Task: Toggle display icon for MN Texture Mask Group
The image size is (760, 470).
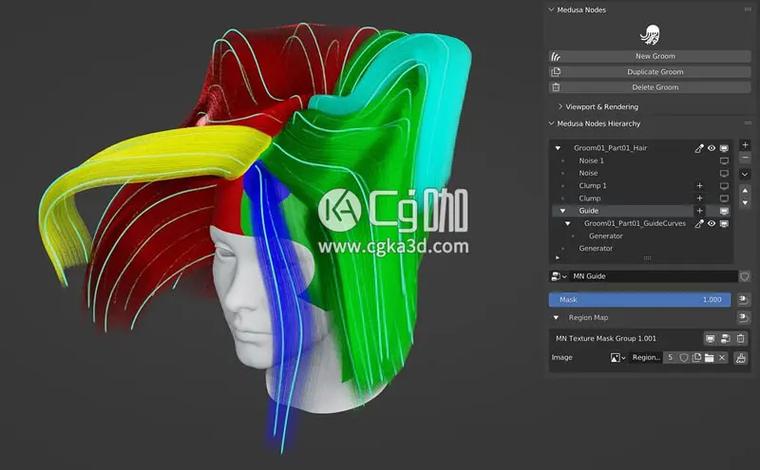Action: [710, 339]
